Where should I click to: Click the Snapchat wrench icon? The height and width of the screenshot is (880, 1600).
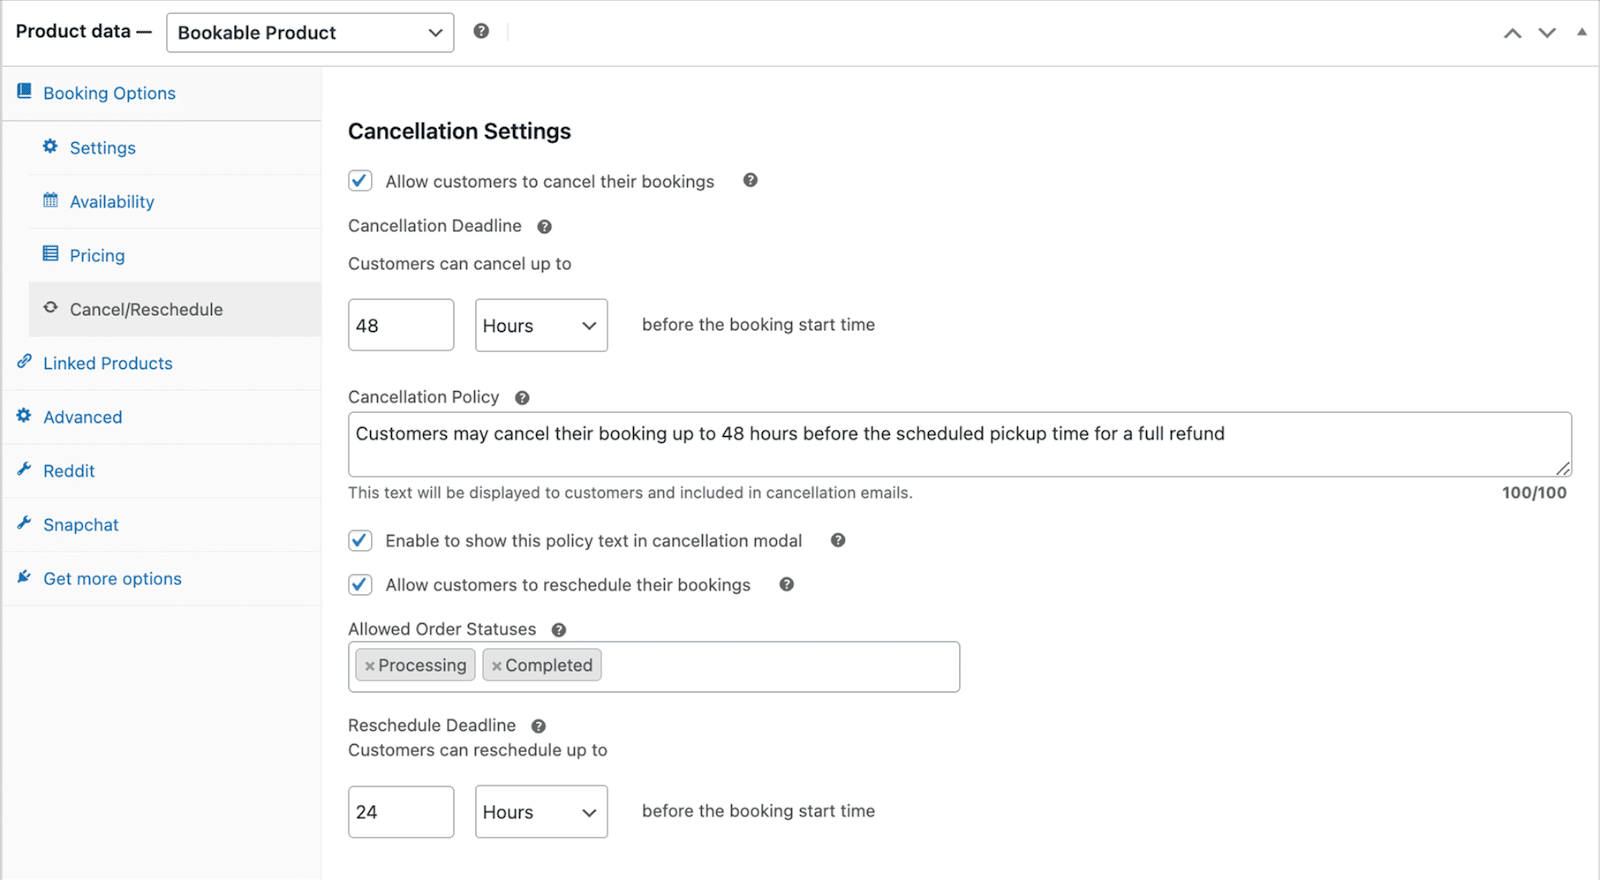click(24, 523)
